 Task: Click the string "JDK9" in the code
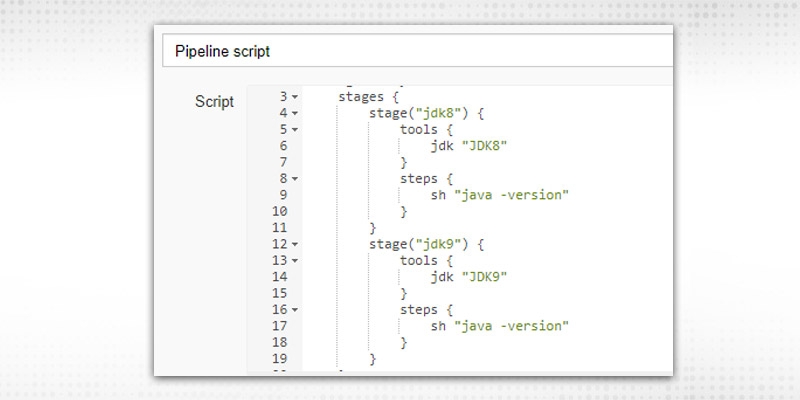point(485,277)
